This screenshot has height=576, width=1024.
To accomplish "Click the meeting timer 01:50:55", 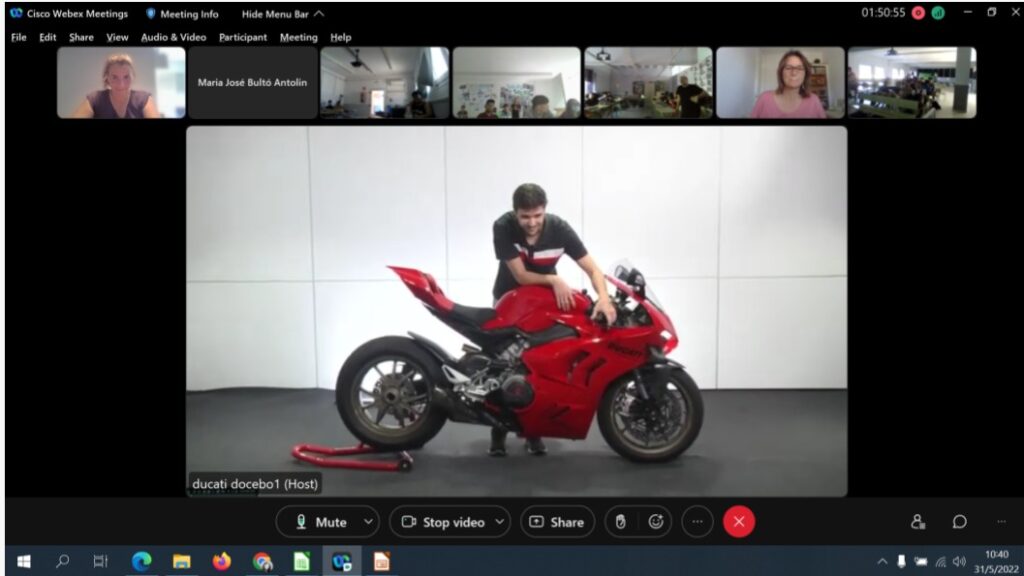I will click(x=883, y=12).
